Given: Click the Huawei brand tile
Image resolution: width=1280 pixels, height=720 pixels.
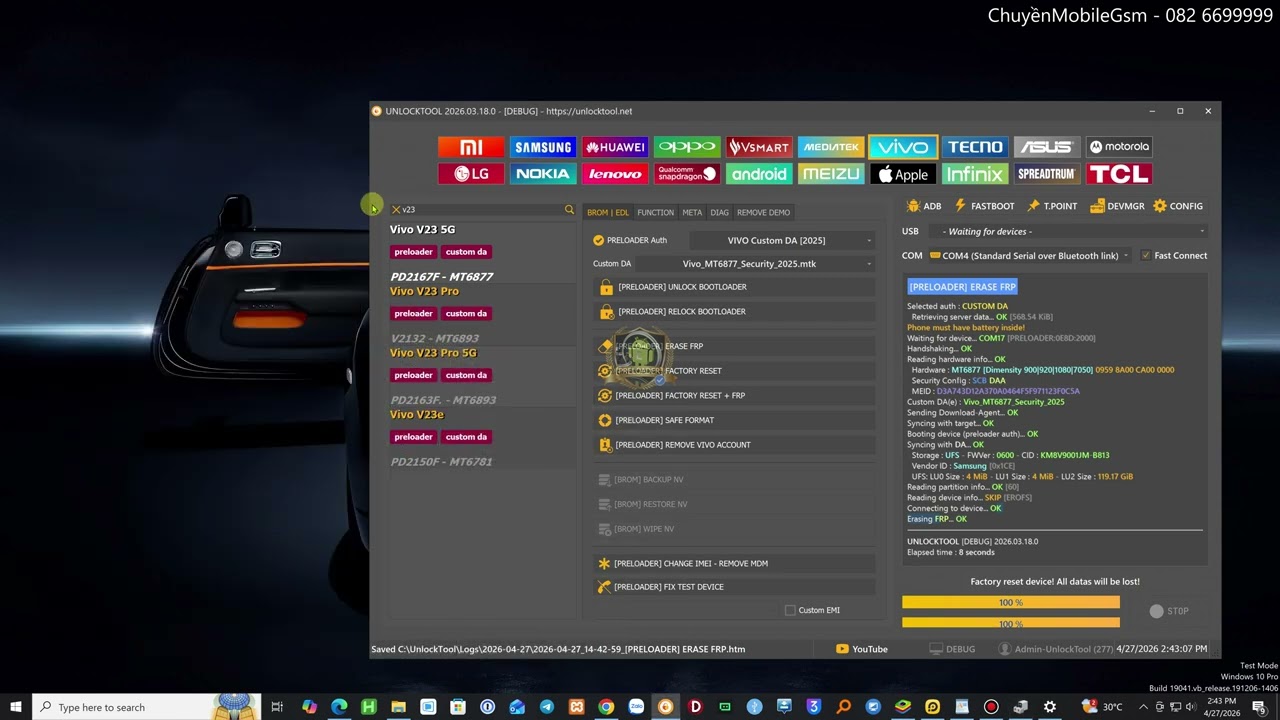Looking at the screenshot, I should [x=615, y=147].
